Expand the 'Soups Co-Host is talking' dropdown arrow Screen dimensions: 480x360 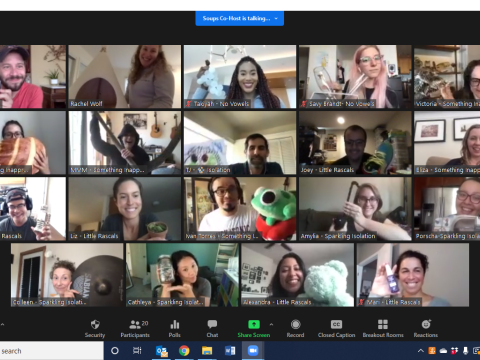276,18
